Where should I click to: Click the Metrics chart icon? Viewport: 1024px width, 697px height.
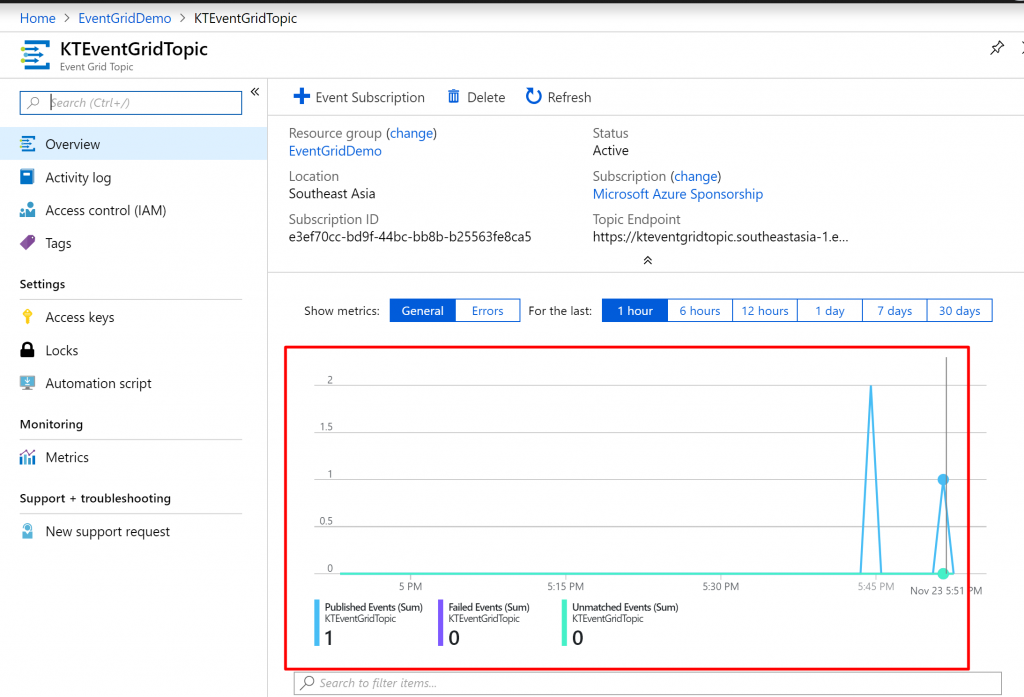[x=27, y=457]
